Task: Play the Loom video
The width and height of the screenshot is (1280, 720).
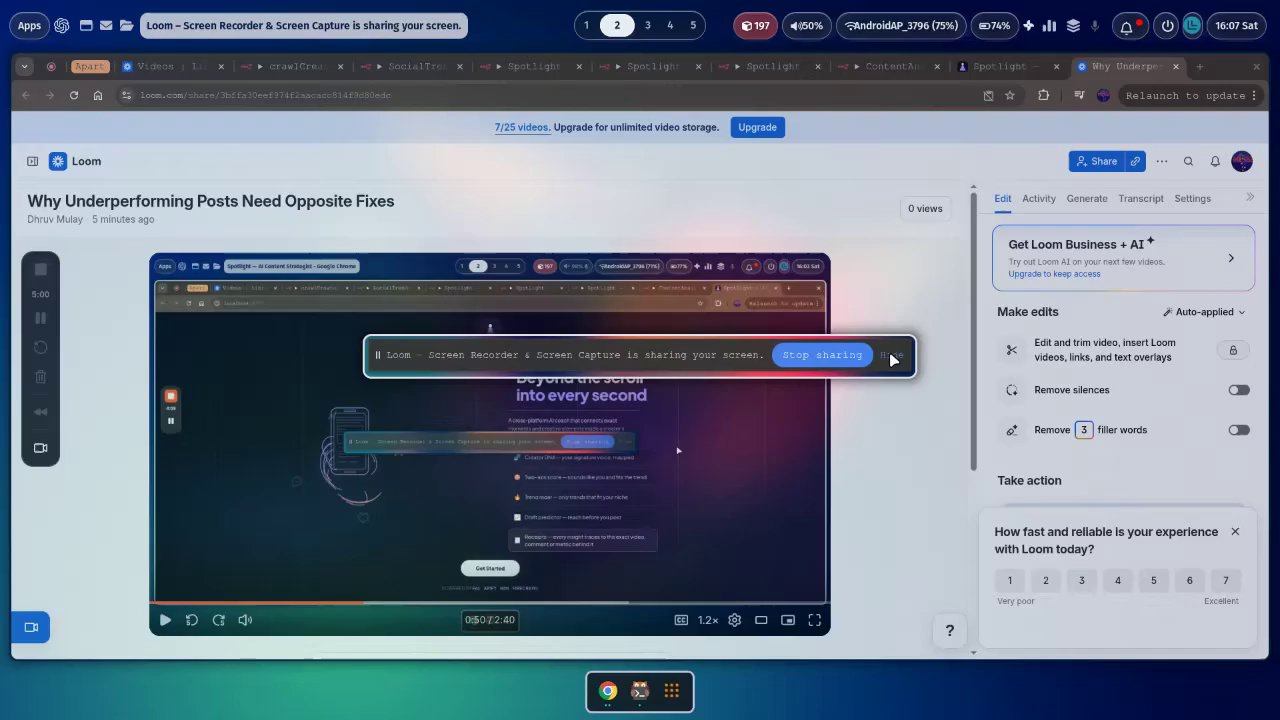Action: click(165, 620)
